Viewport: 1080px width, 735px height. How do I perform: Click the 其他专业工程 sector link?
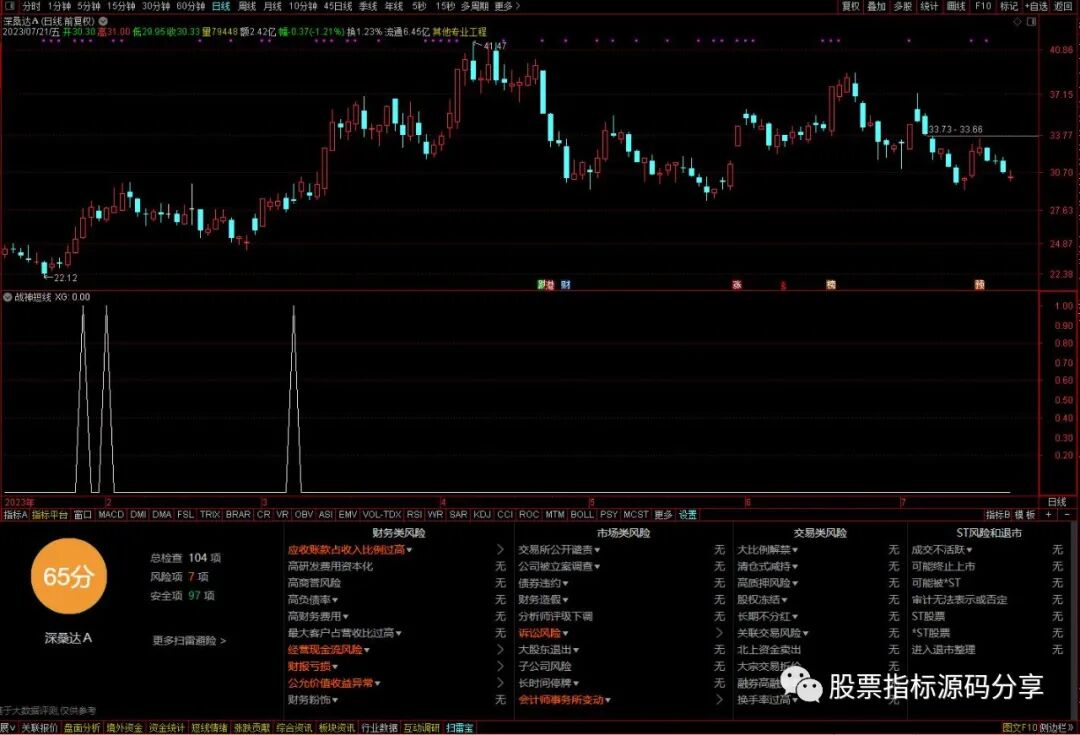(x=459, y=32)
